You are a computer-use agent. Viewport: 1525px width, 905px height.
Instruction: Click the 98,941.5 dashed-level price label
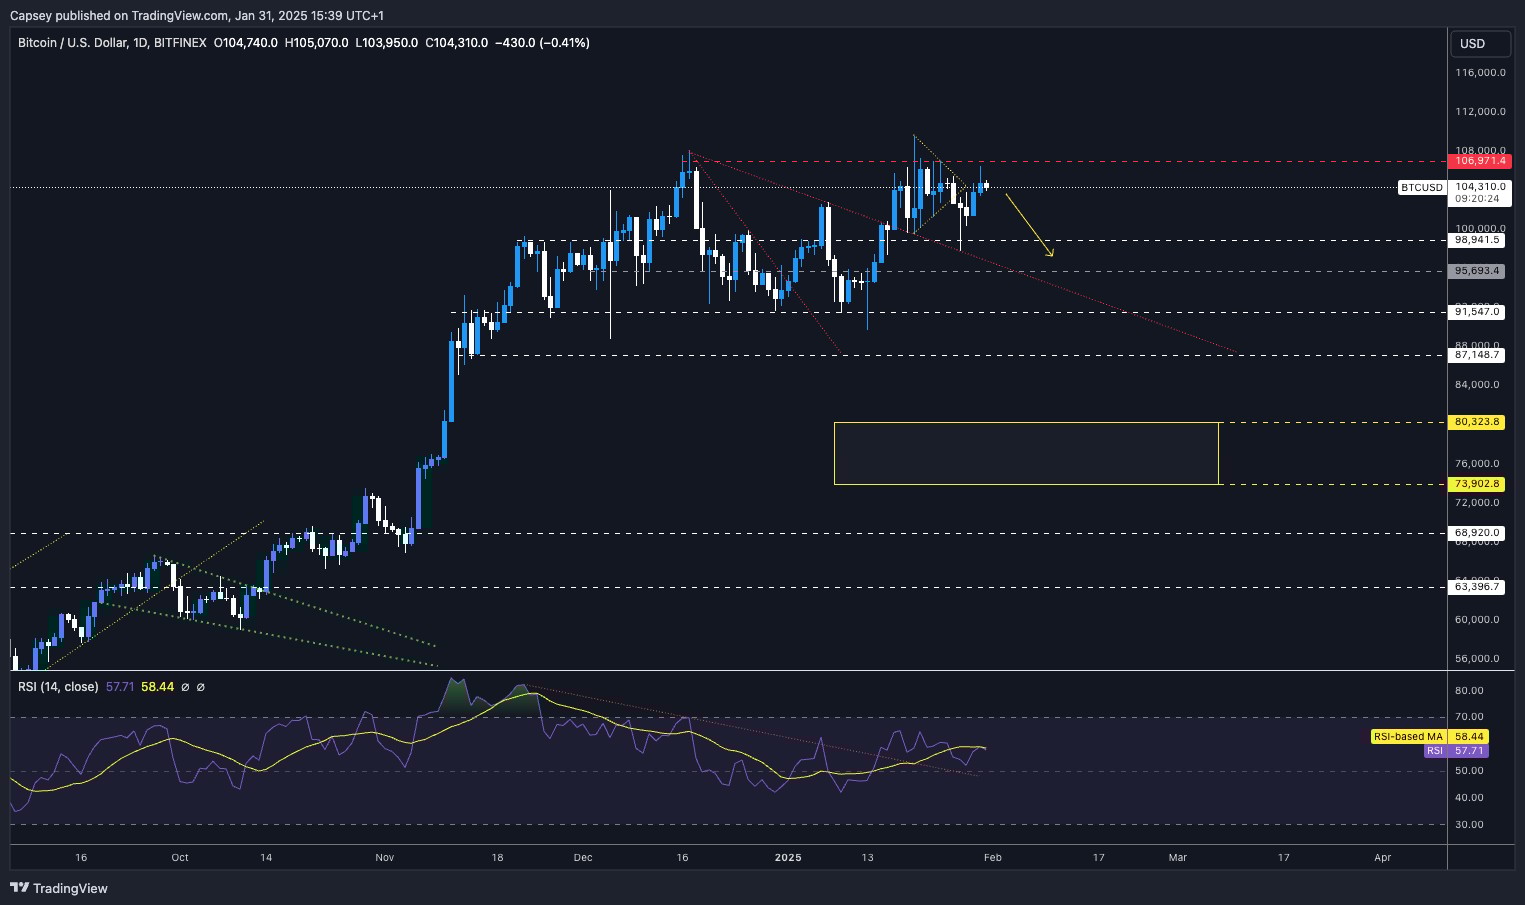[1477, 240]
